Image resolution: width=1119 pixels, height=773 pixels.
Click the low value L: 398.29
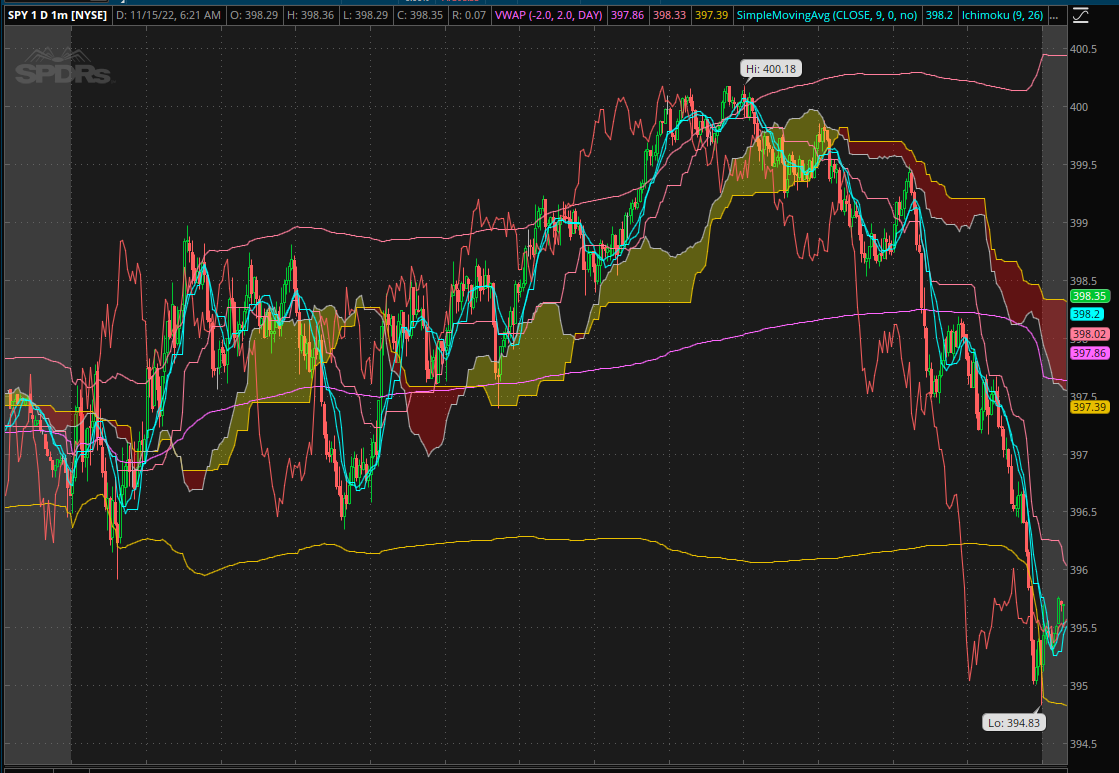pos(365,15)
